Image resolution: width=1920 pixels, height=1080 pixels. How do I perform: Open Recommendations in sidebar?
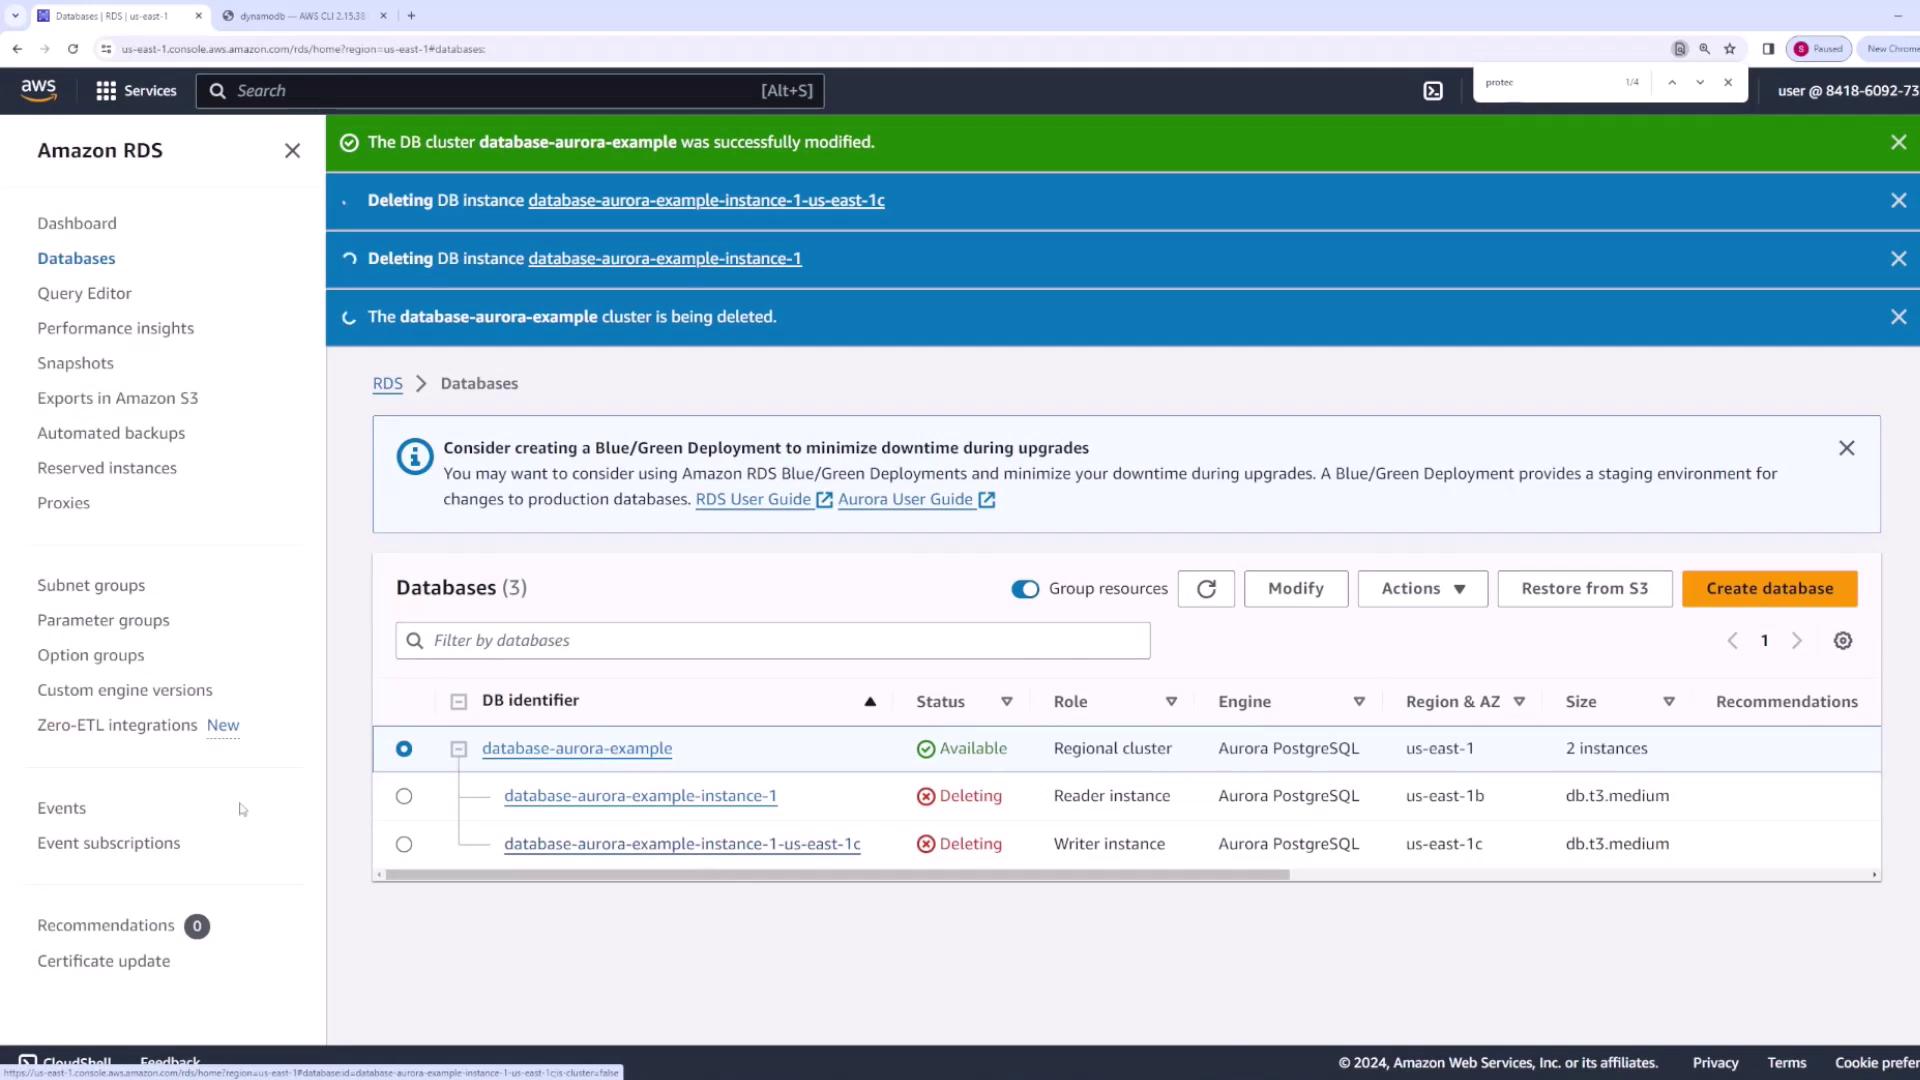coord(106,926)
